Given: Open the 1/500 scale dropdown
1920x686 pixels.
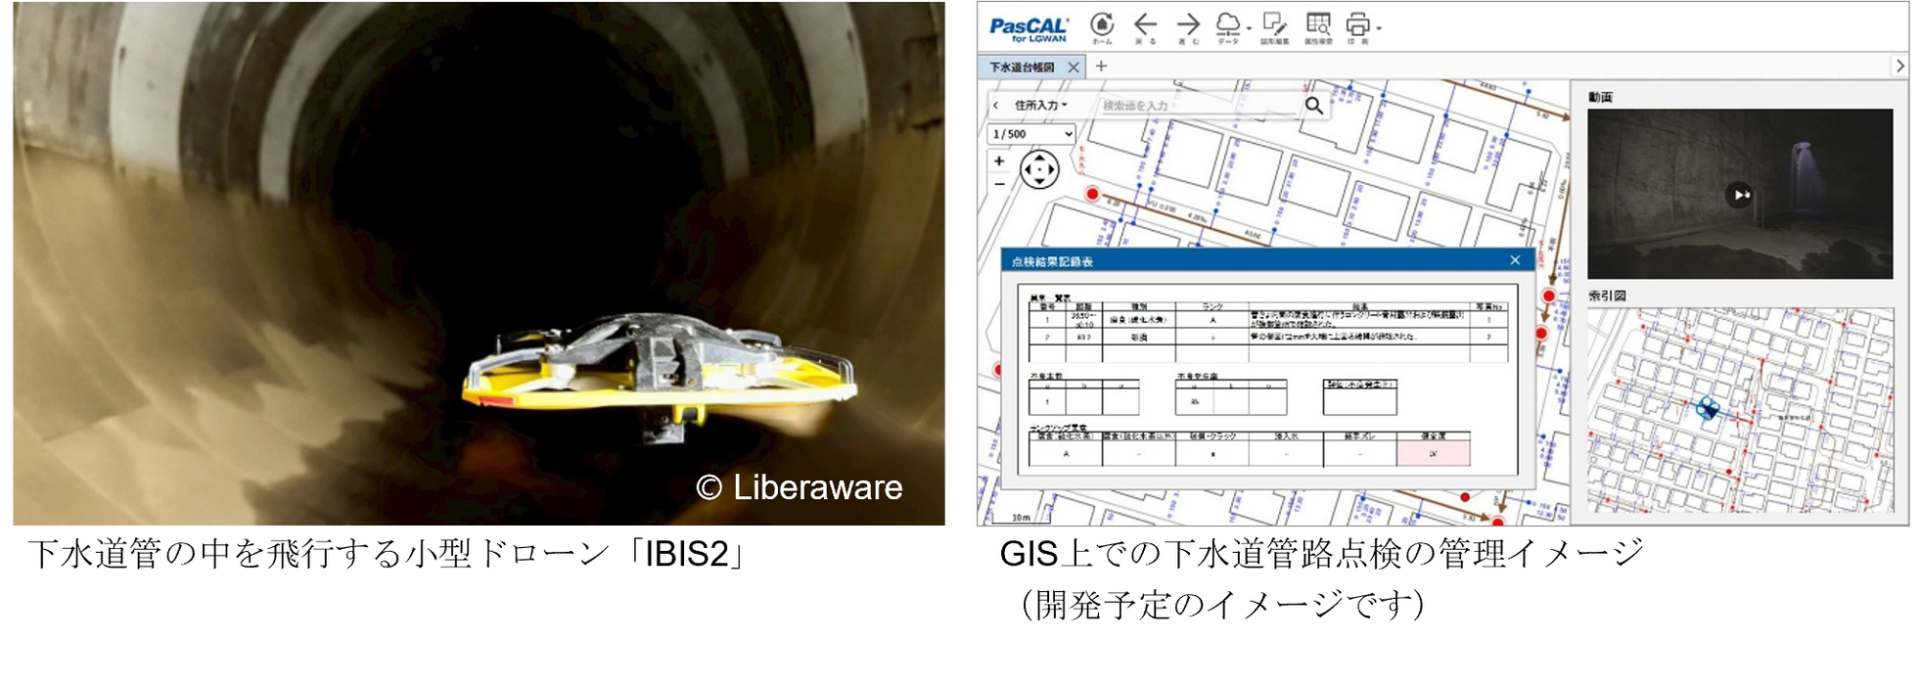Looking at the screenshot, I should (1031, 134).
